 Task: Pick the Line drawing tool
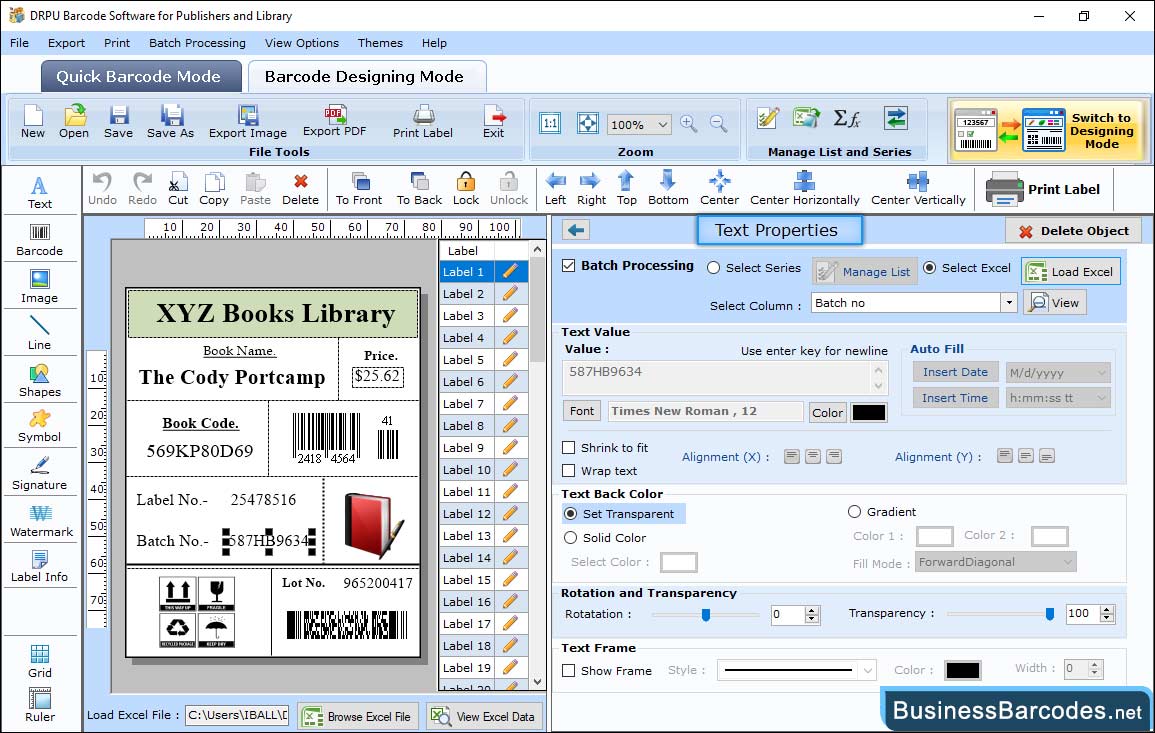[40, 333]
